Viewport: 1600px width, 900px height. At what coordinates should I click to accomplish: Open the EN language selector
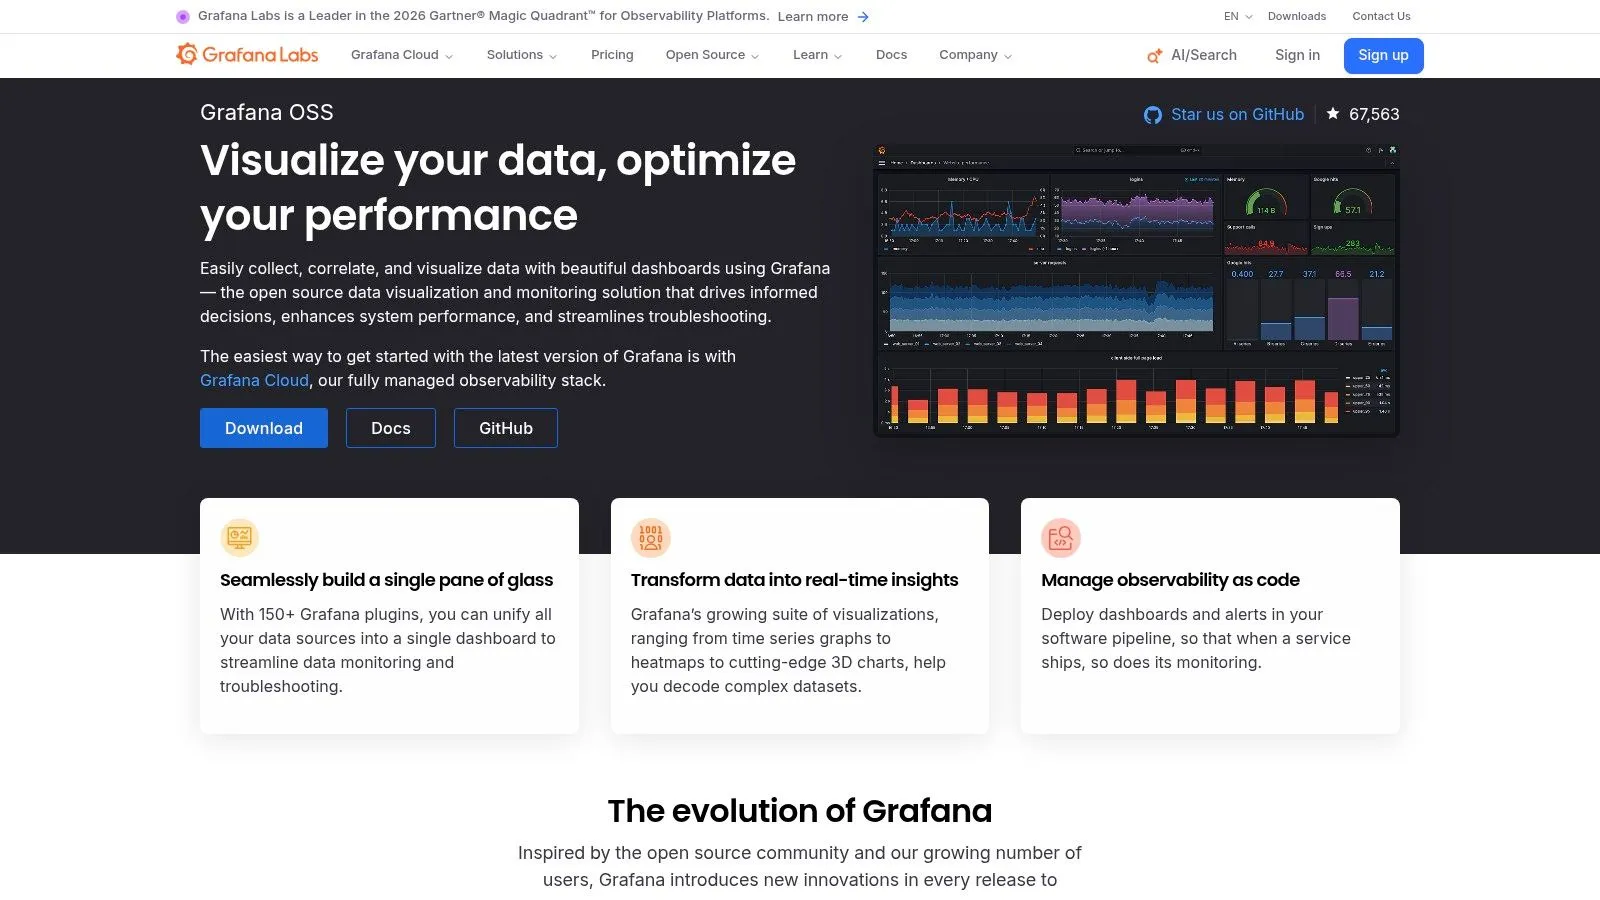pyautogui.click(x=1238, y=16)
